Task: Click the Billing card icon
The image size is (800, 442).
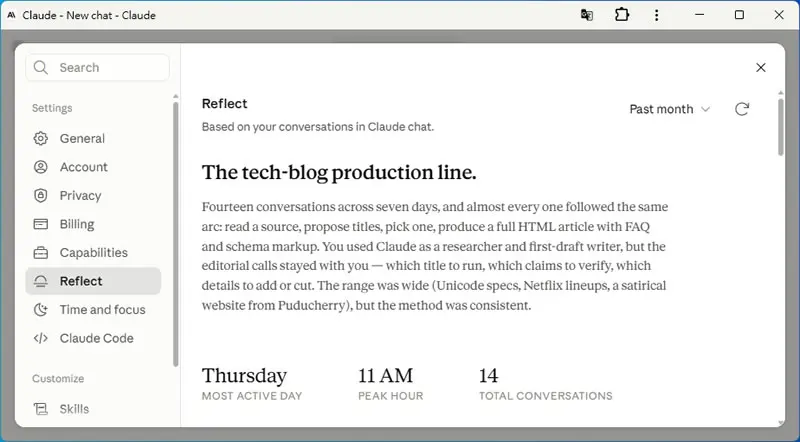Action: click(x=40, y=224)
